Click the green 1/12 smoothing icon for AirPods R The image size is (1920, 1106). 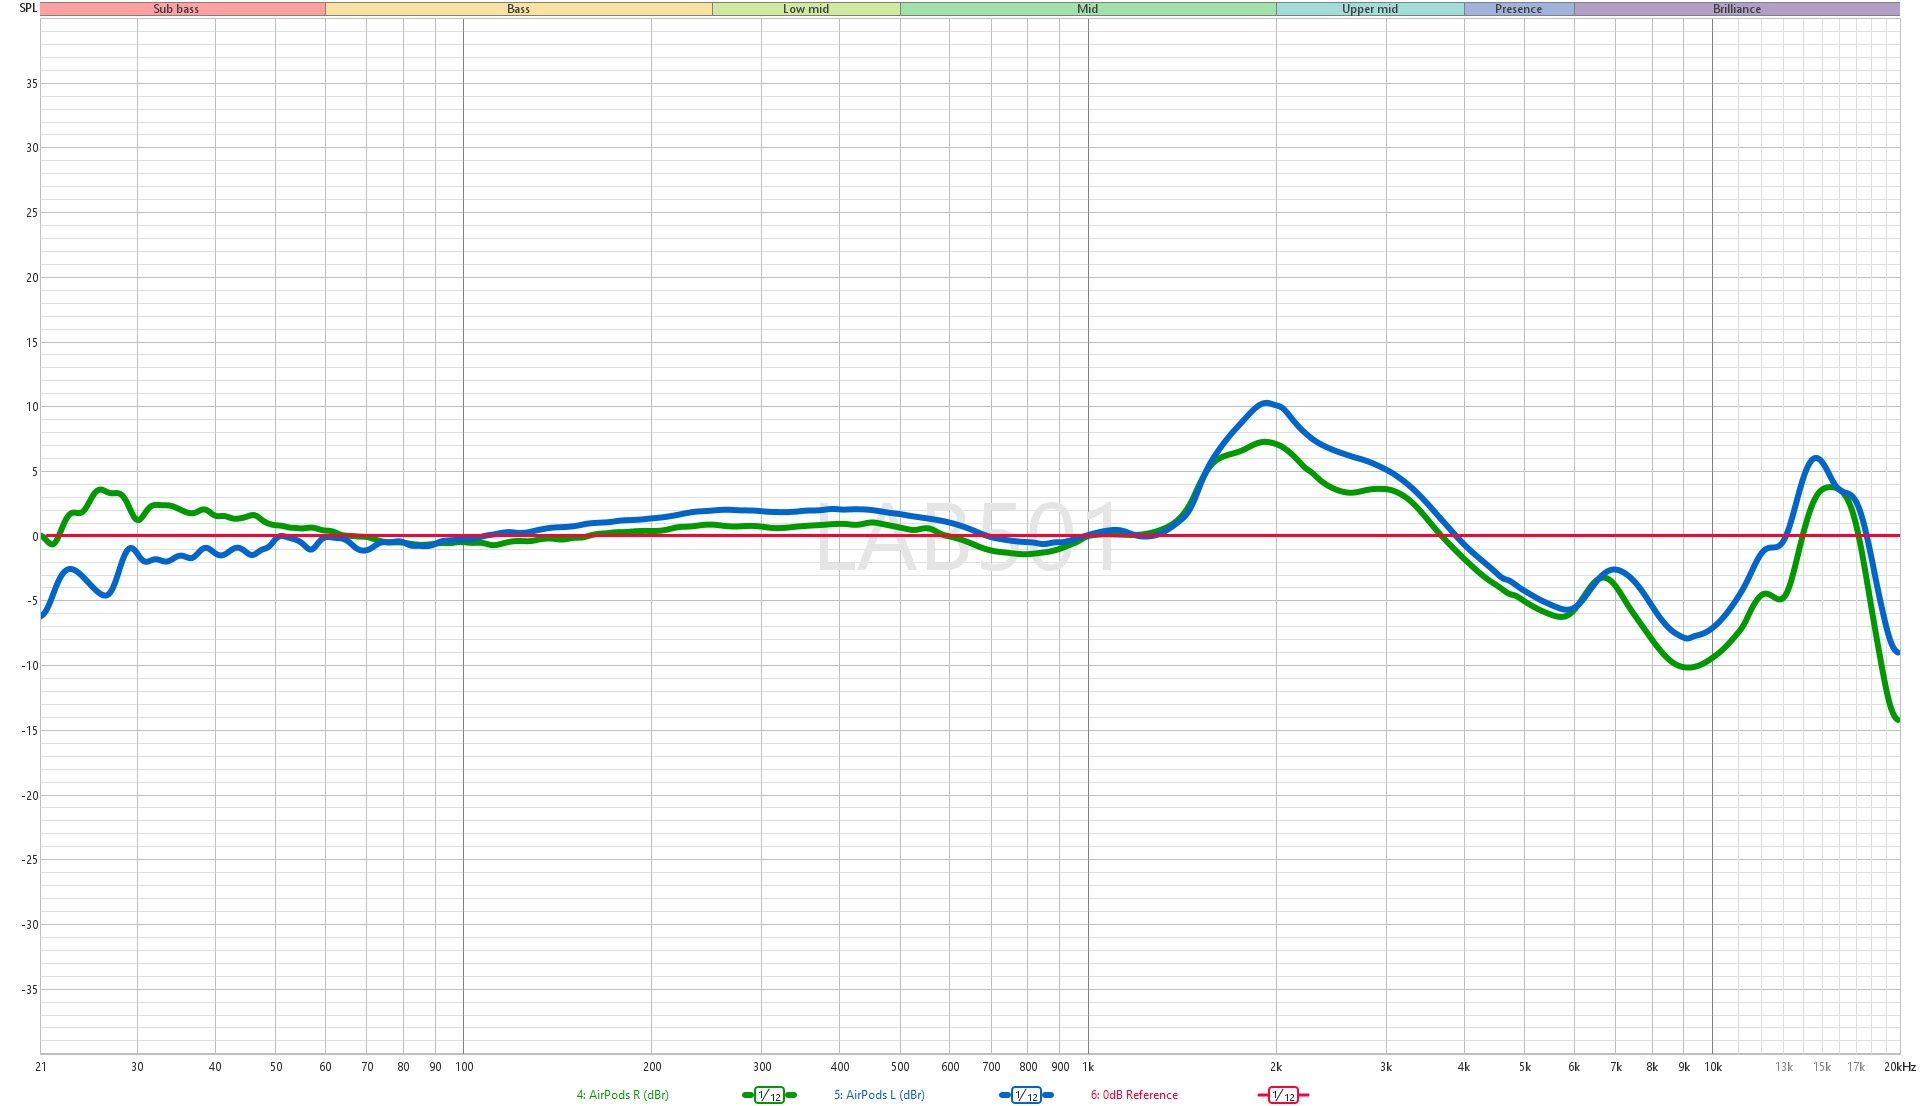[x=769, y=1095]
